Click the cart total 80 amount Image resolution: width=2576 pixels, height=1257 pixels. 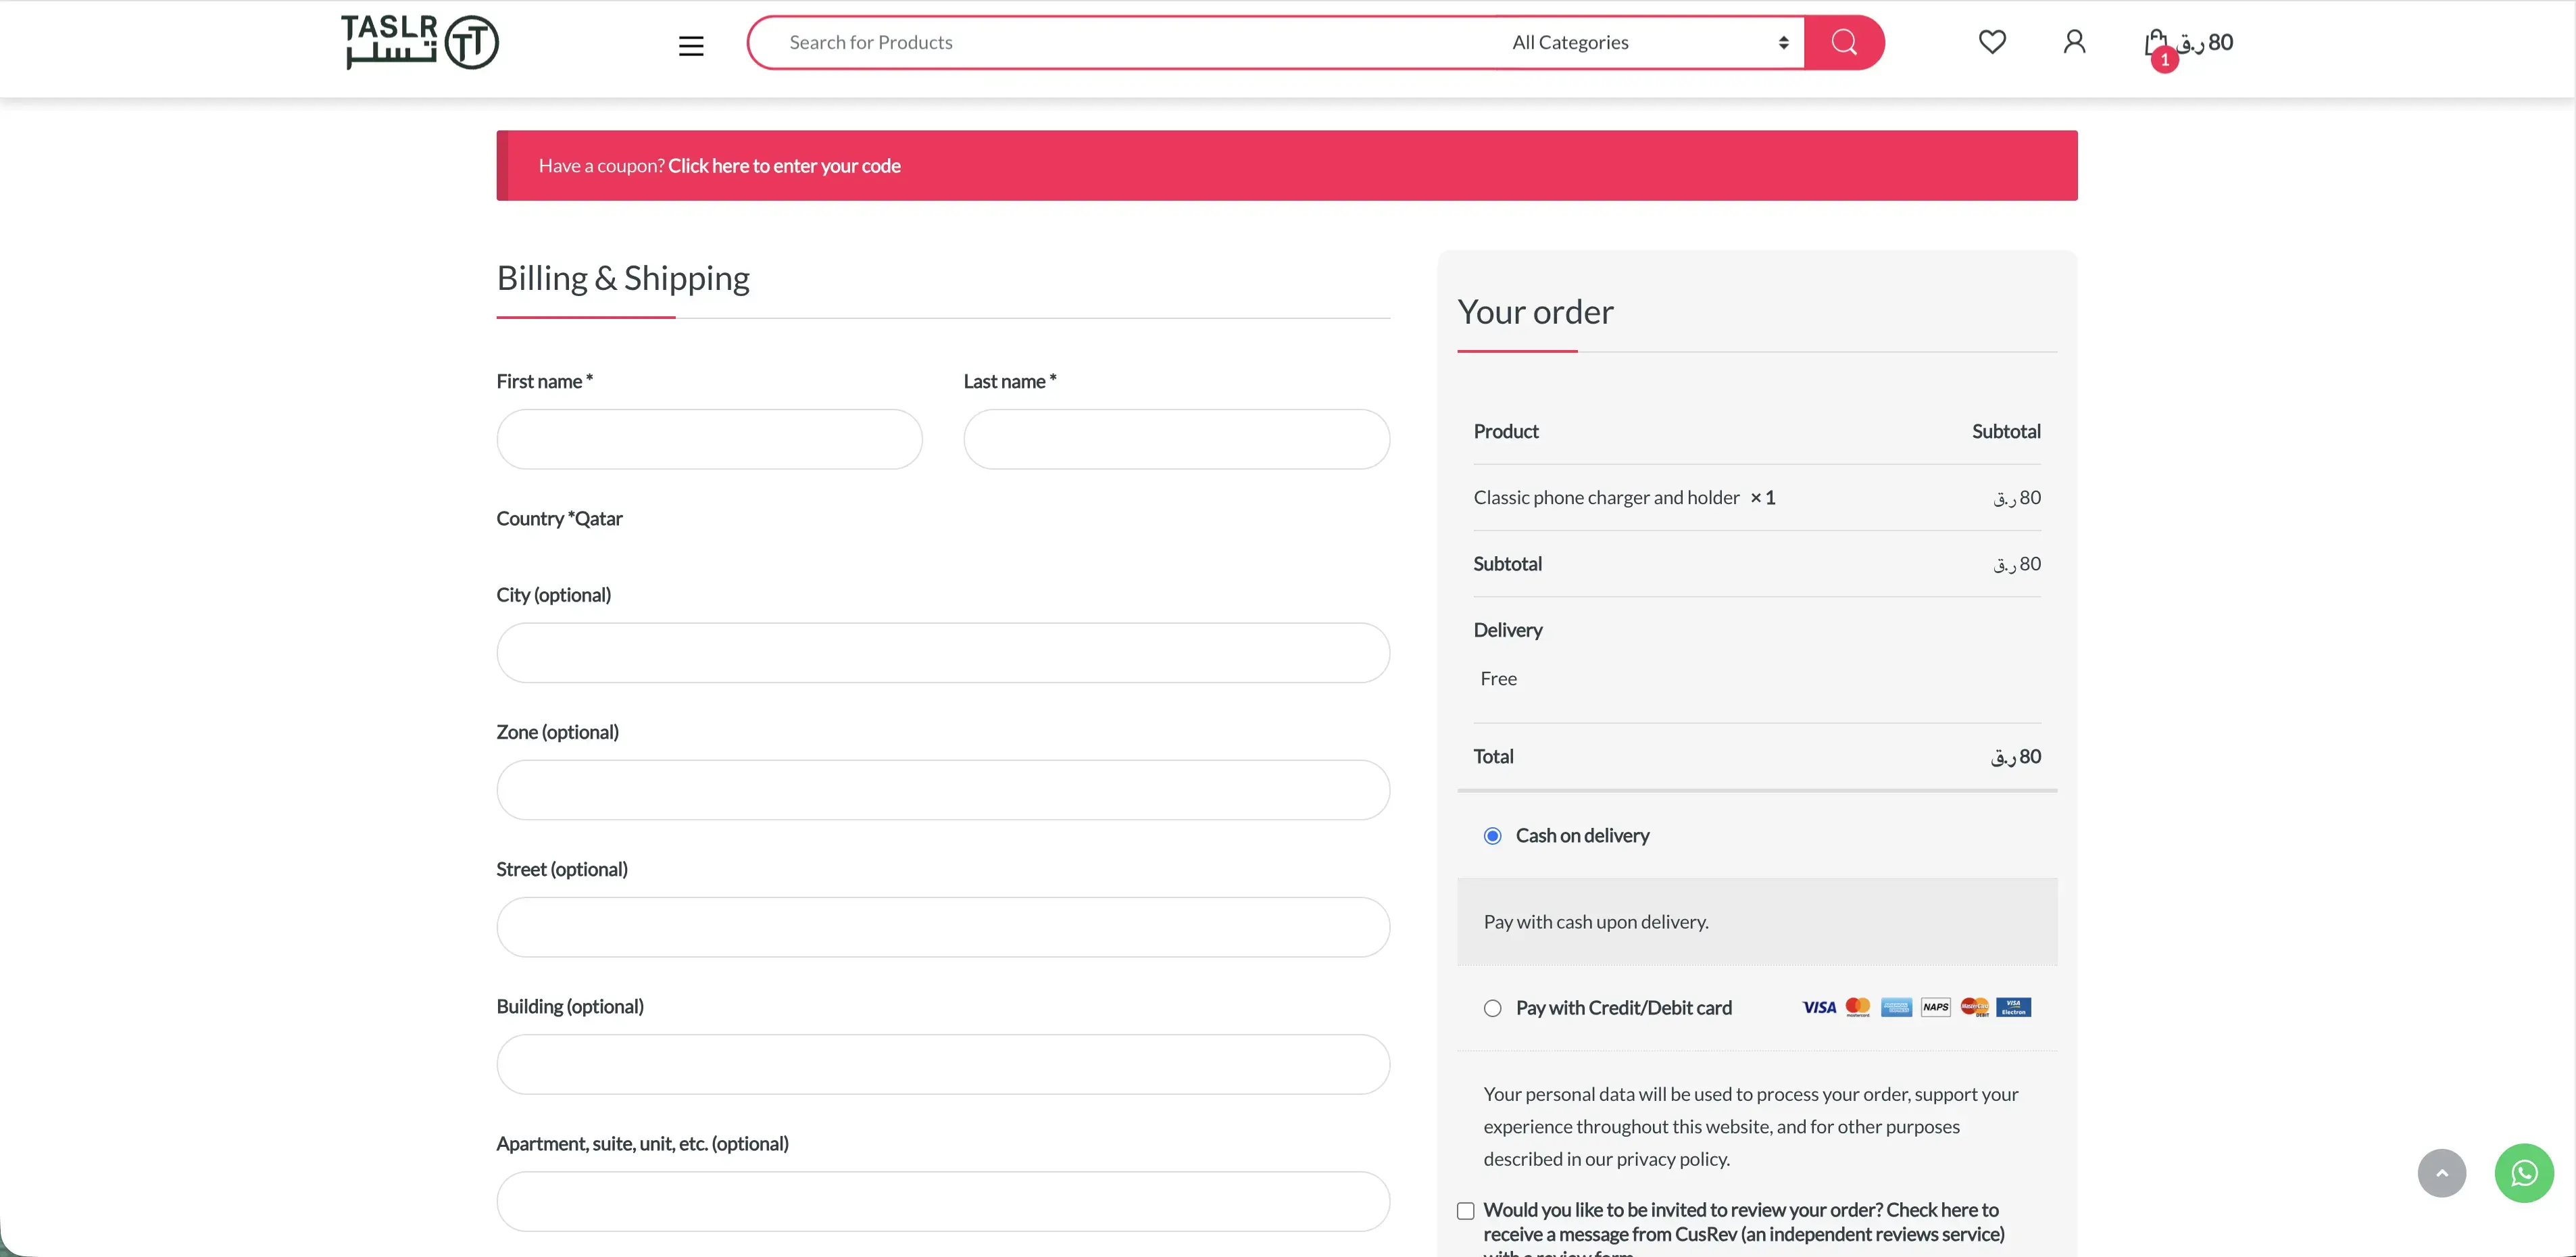(2206, 42)
